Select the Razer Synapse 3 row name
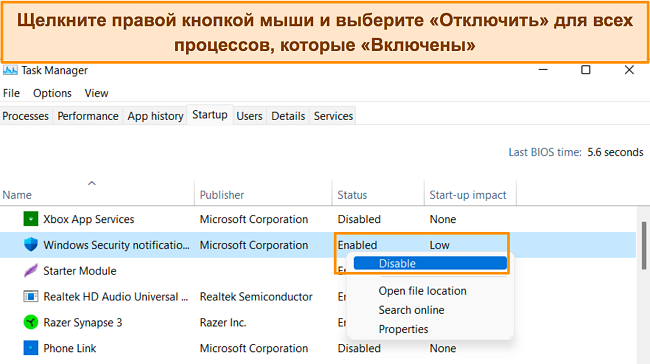This screenshot has height=364, width=650. coord(82,323)
